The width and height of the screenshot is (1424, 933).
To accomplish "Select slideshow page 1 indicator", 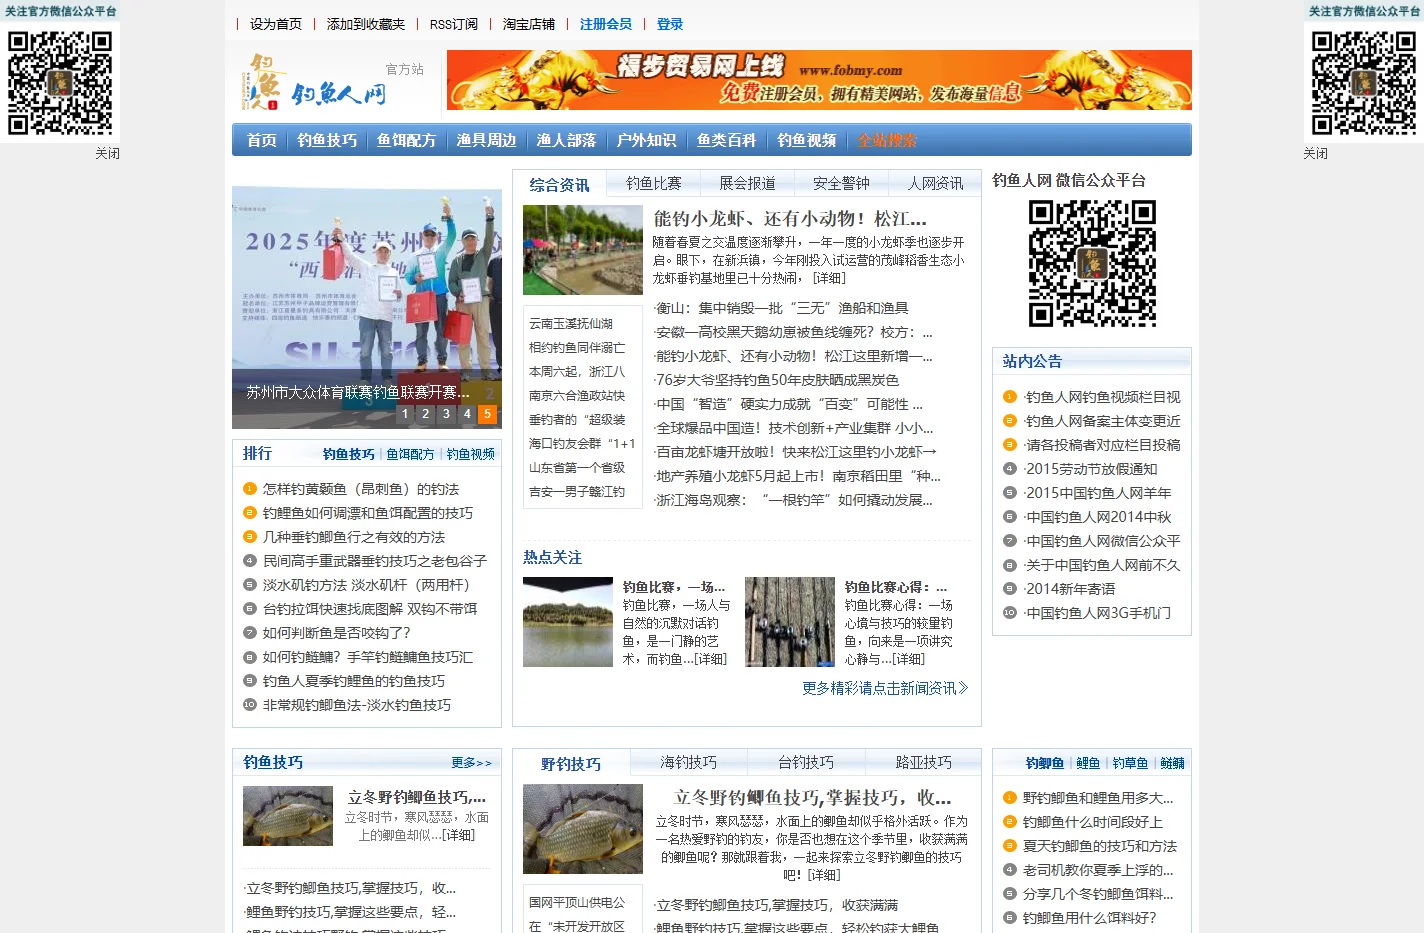I will point(405,413).
